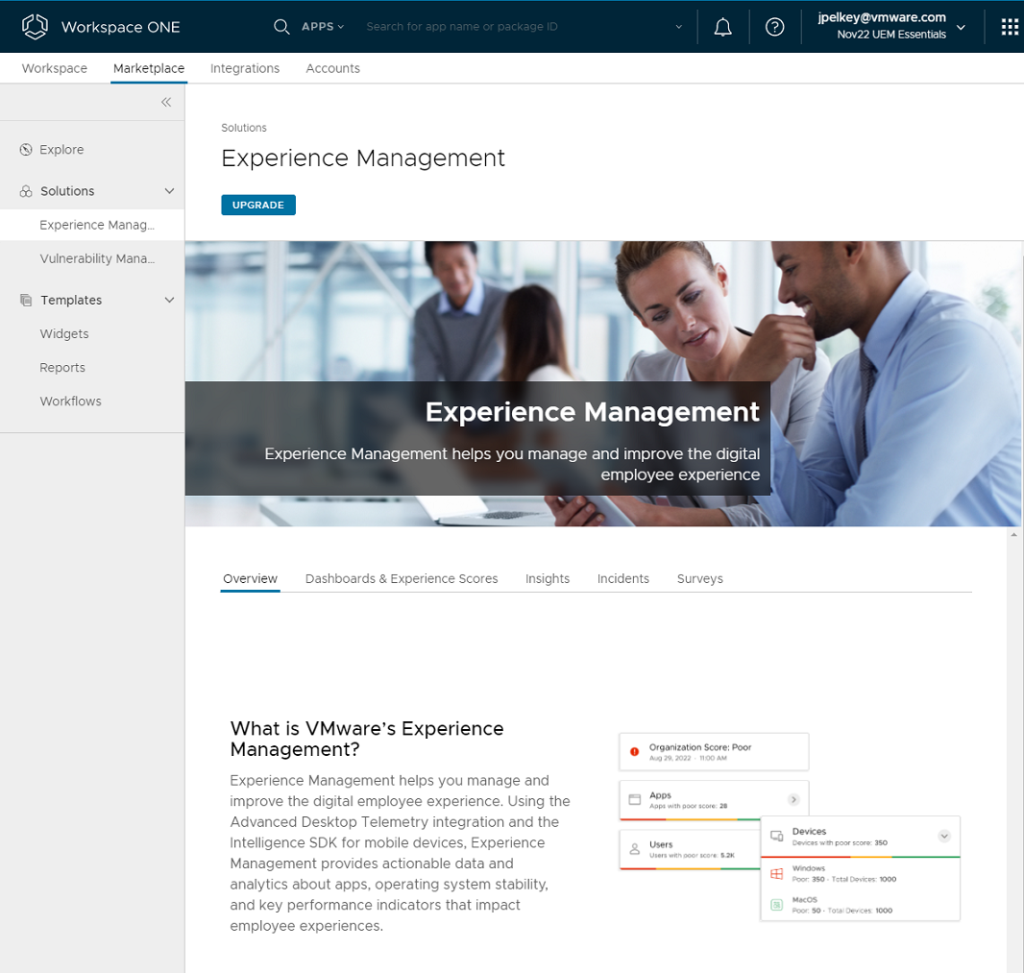Viewport: 1024px width, 973px height.
Task: Open the notifications bell
Action: click(722, 27)
